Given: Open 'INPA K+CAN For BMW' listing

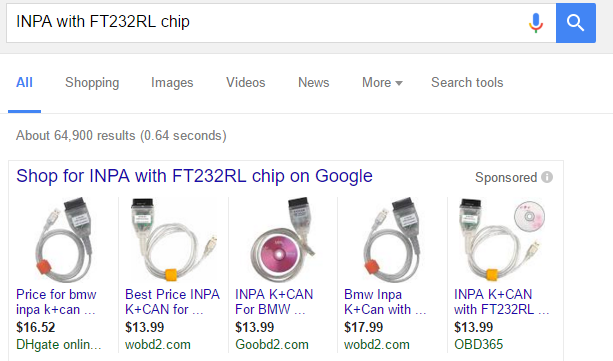Looking at the screenshot, I should point(274,302).
